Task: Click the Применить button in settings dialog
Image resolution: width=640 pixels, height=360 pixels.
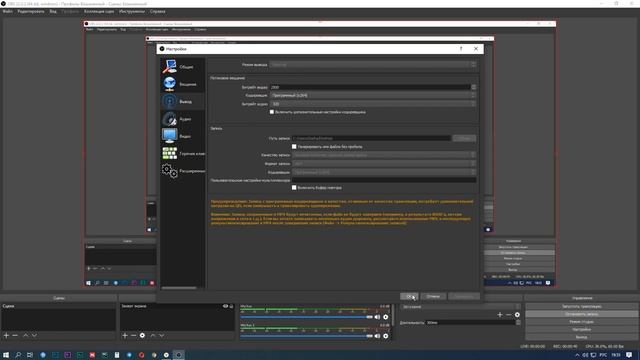Action: pos(464,296)
